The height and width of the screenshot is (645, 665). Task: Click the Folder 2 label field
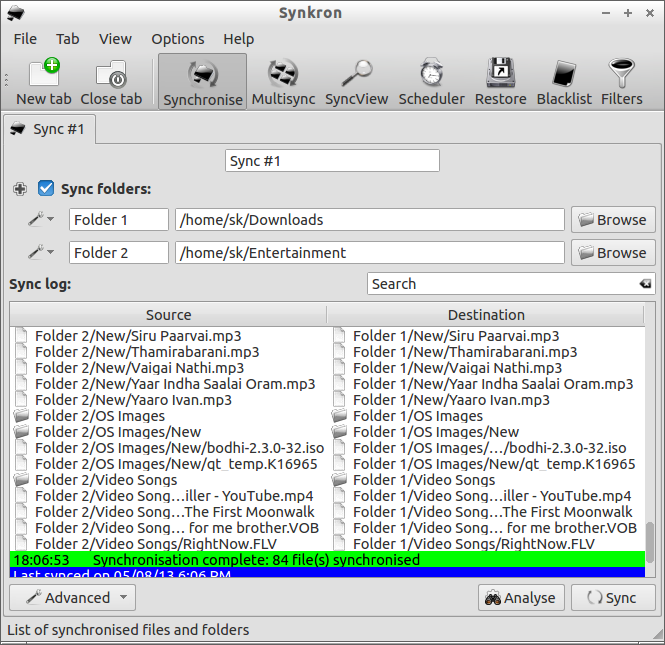pos(119,253)
